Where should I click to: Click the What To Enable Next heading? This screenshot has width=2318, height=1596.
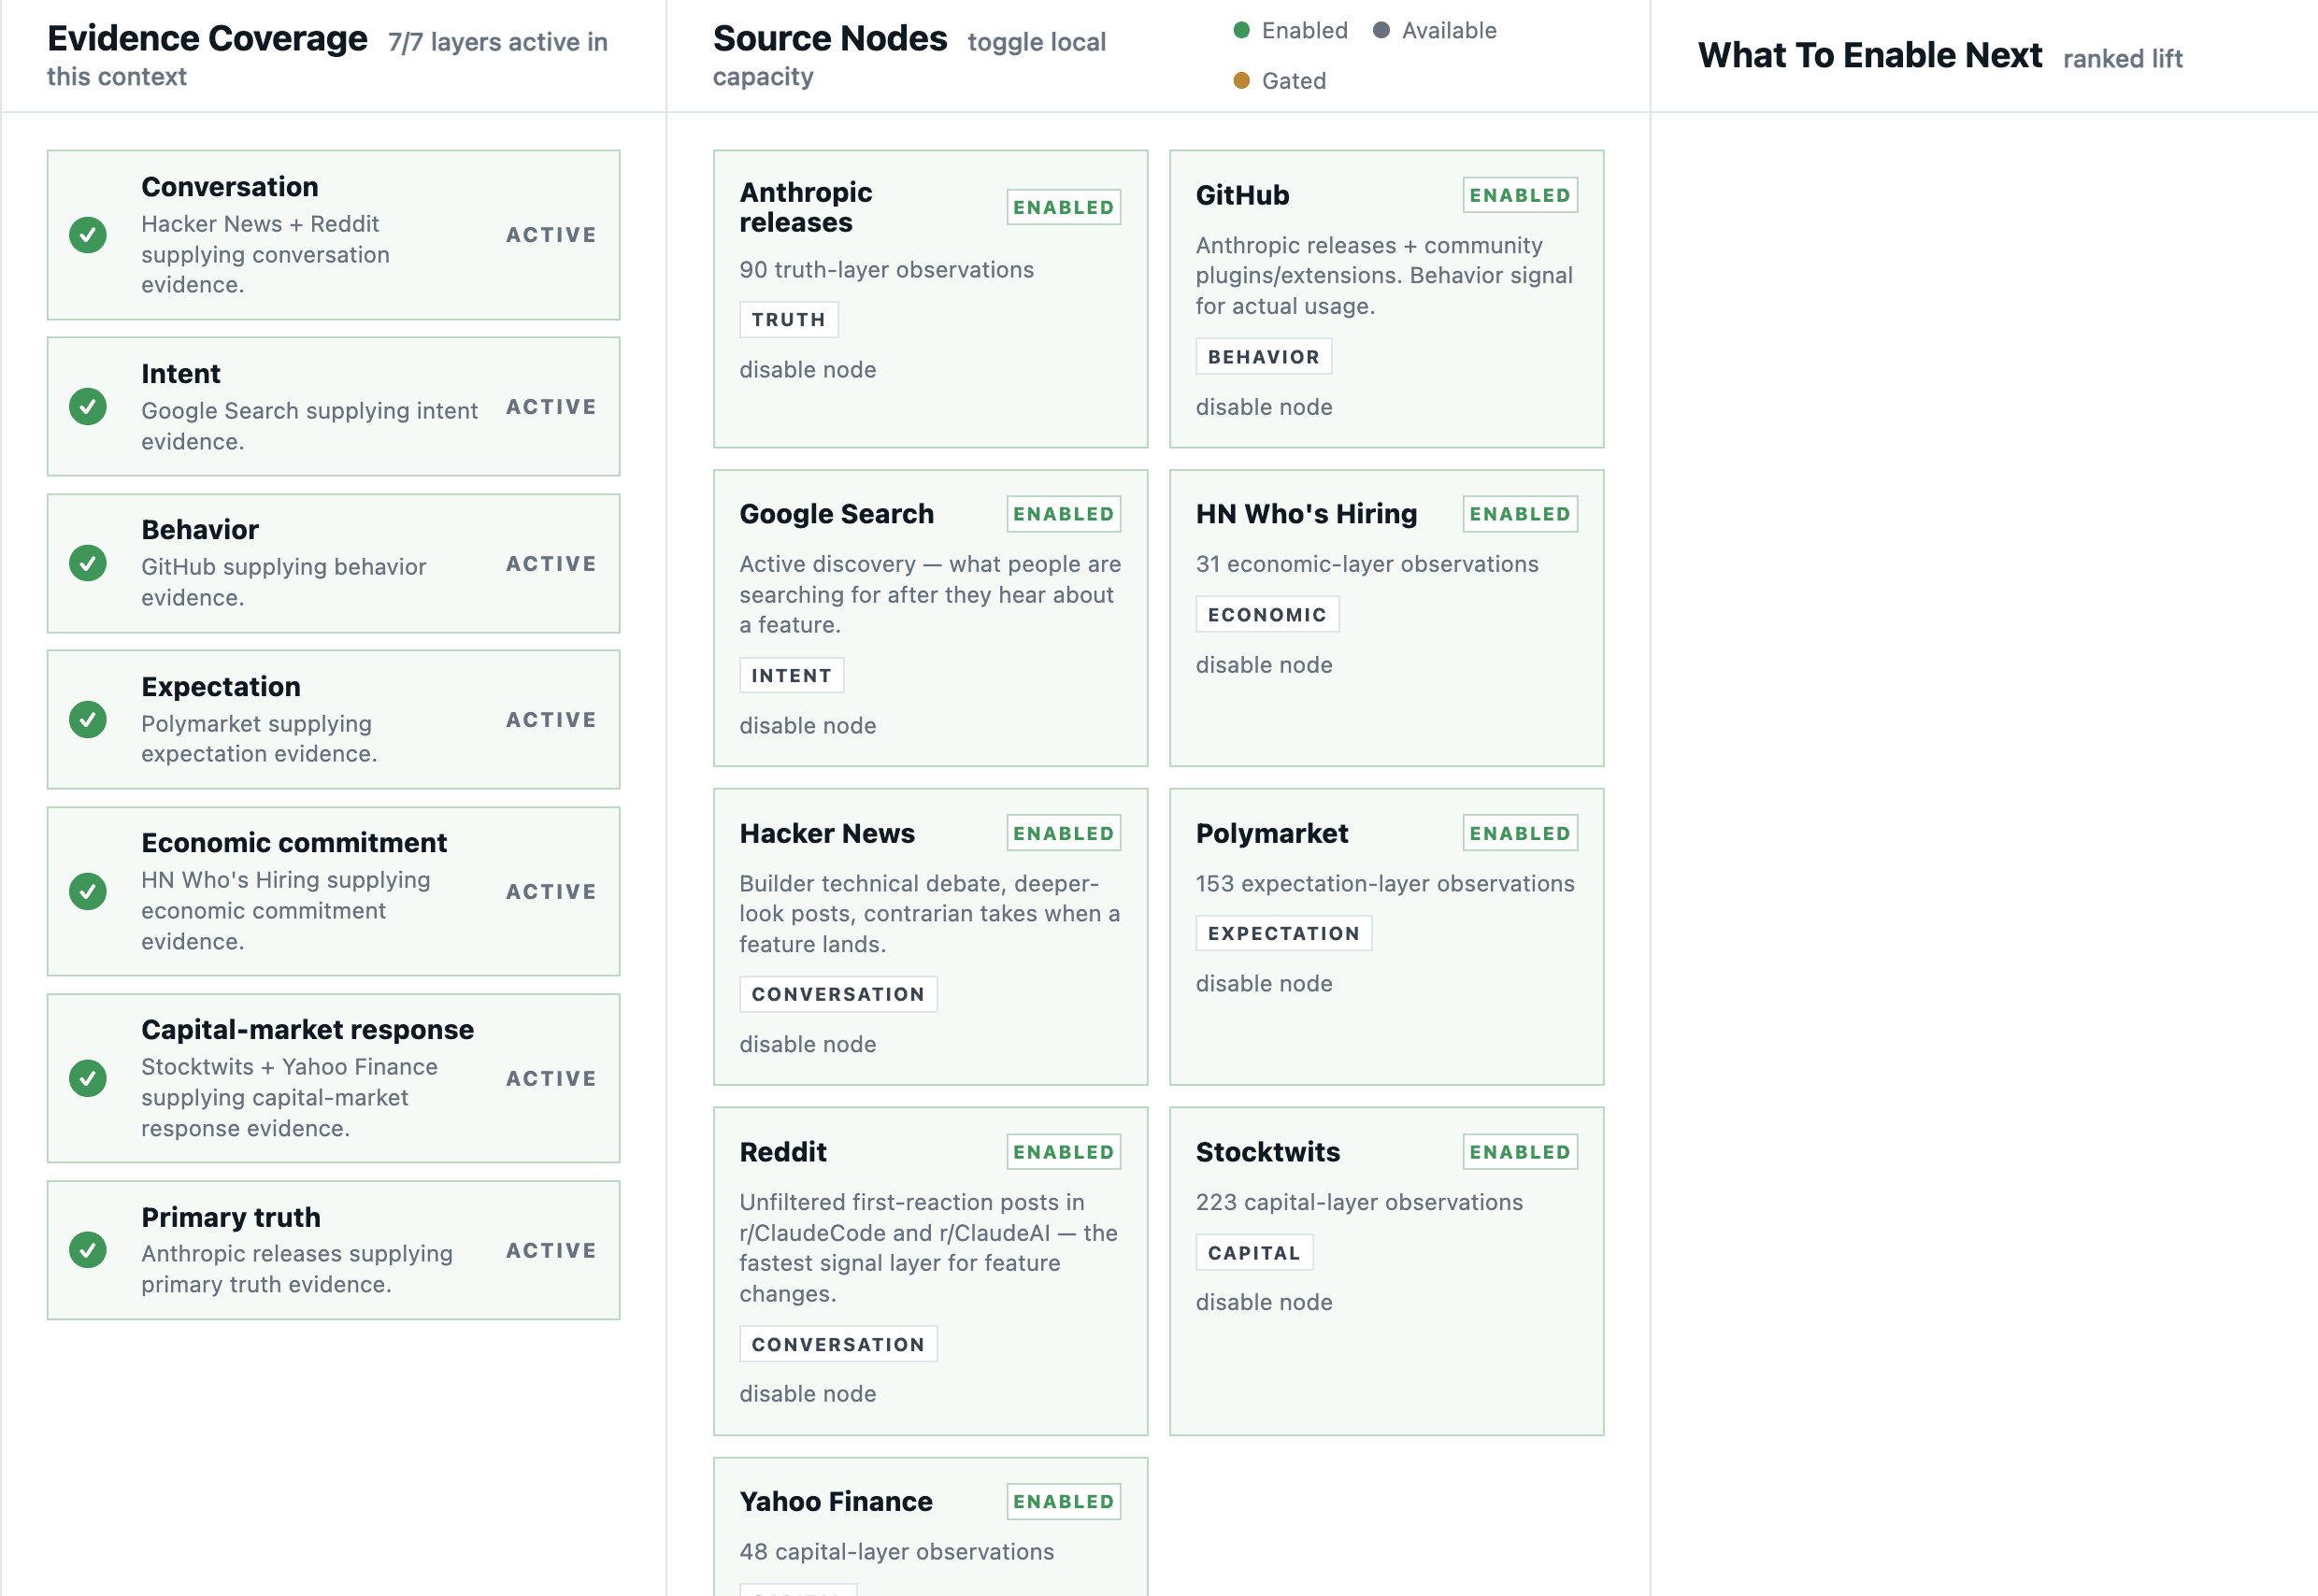pyautogui.click(x=1870, y=56)
